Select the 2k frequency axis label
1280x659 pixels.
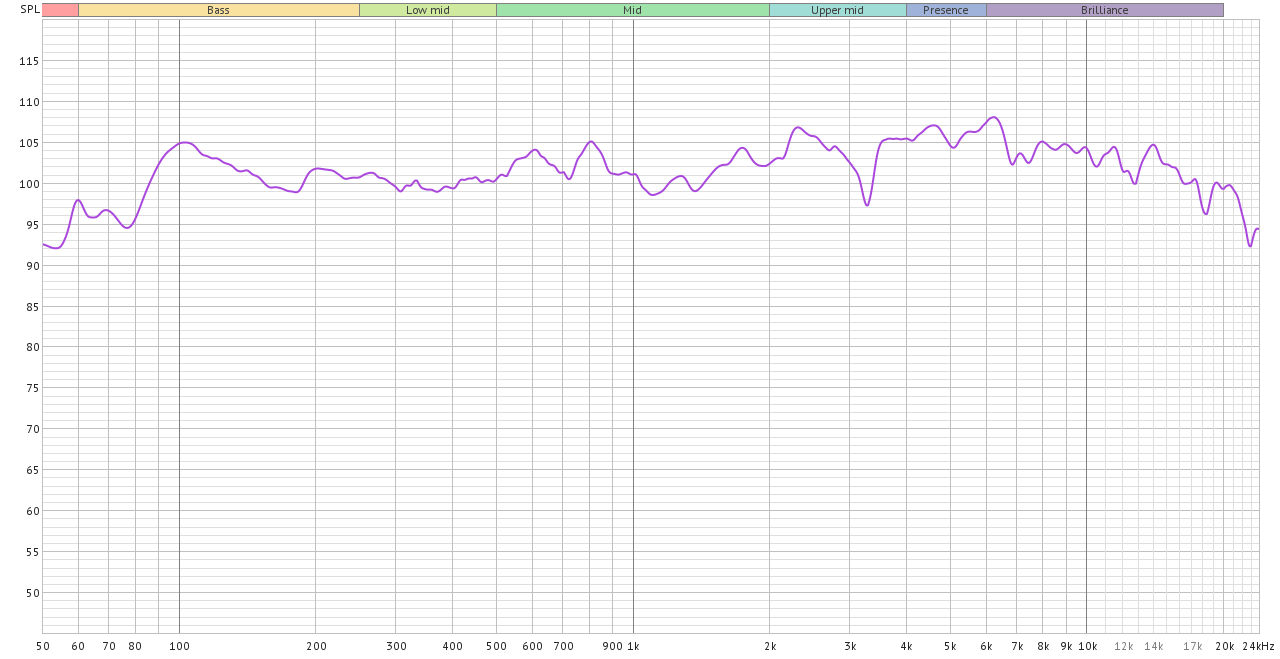pos(770,646)
